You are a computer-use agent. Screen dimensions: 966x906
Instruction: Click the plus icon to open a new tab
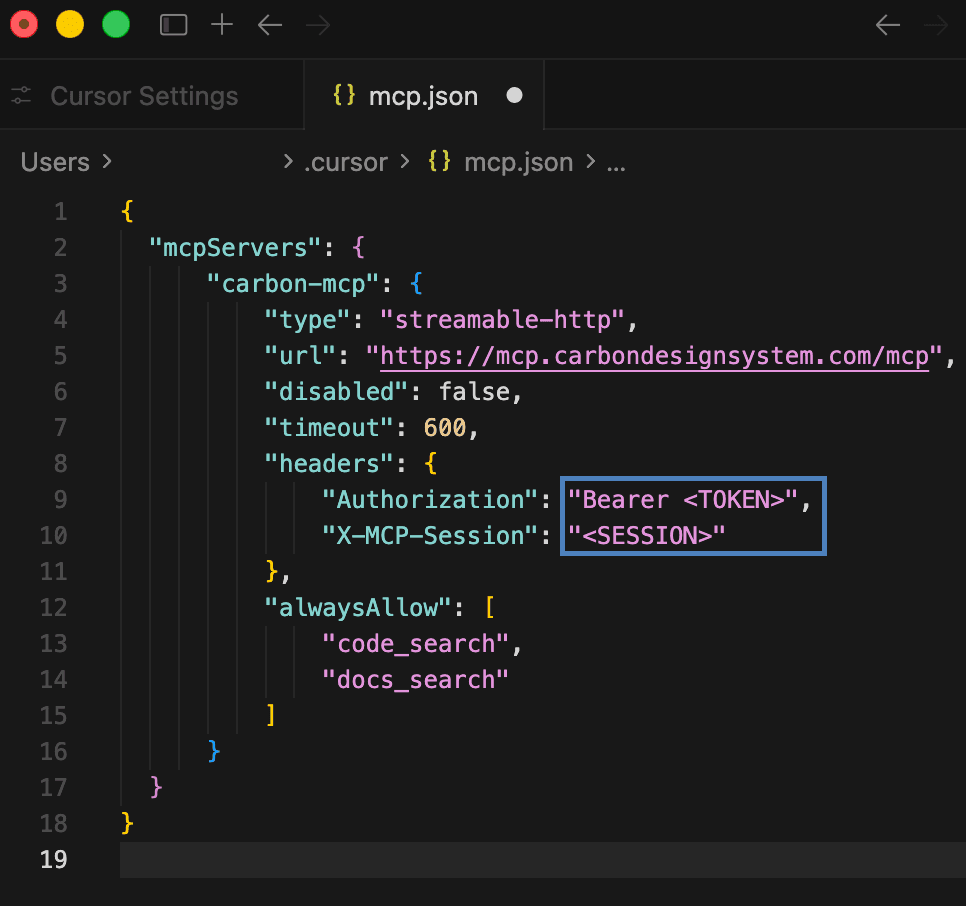click(221, 24)
